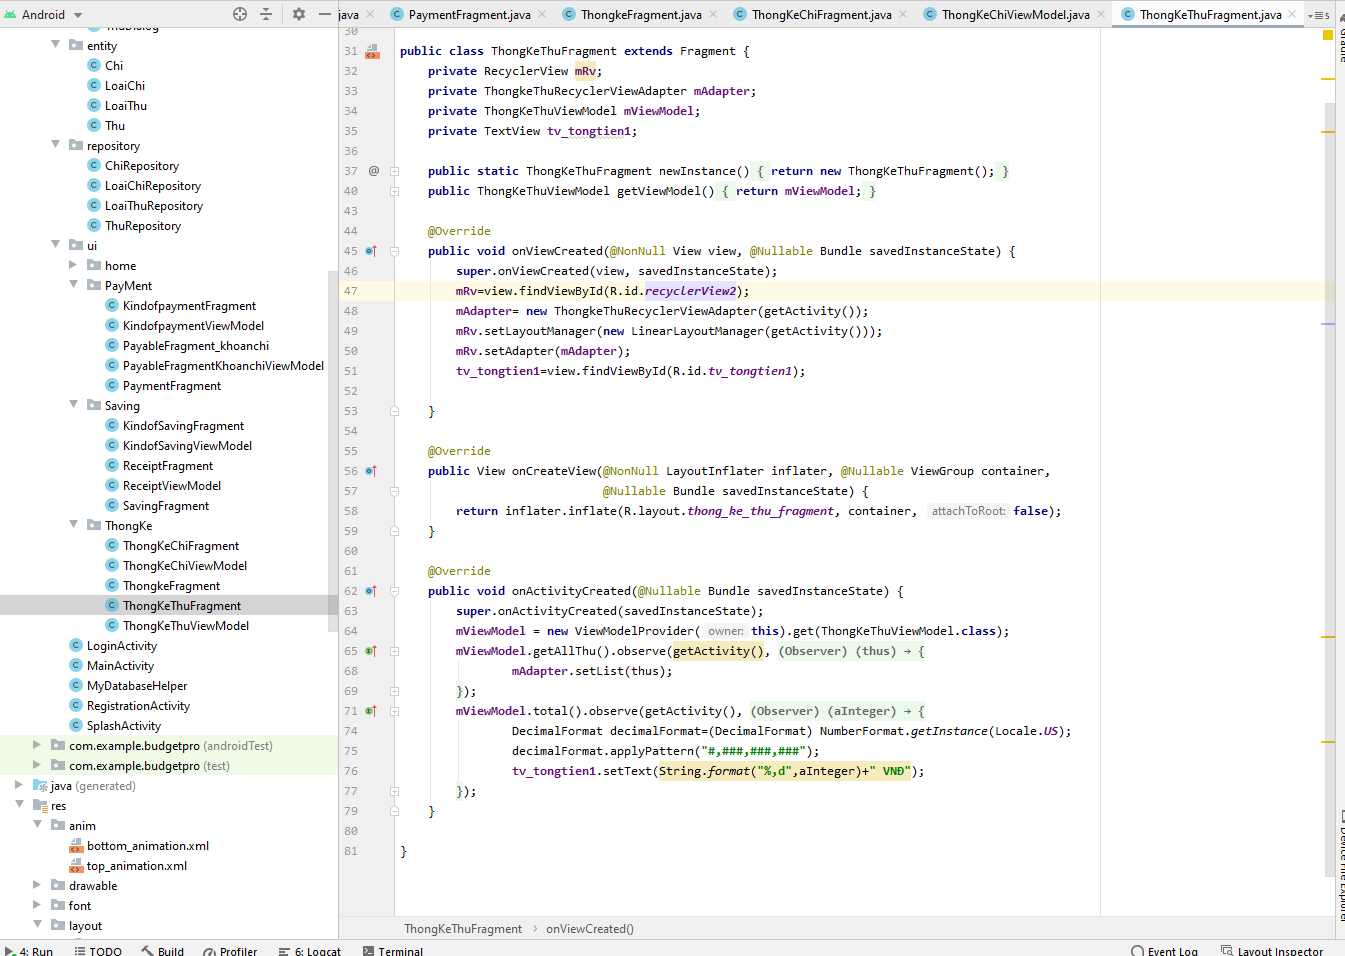Close the ThongKeThuFragment.java tab
Screen dimensions: 1345x956
coord(1292,14)
